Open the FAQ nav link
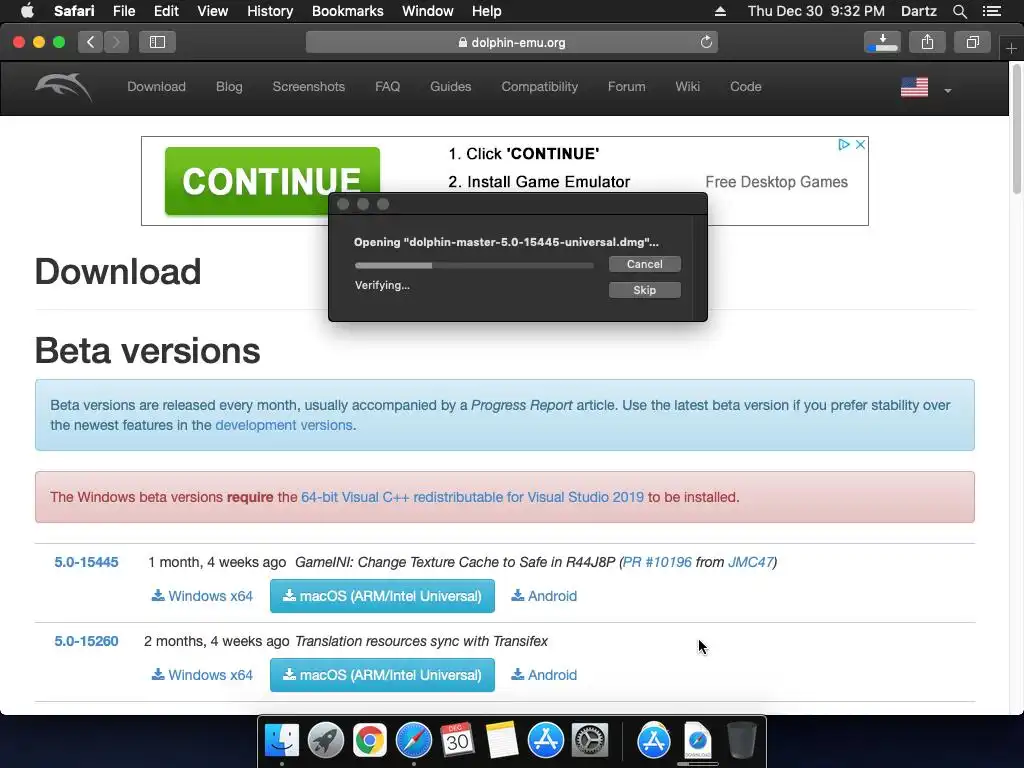The image size is (1024, 768). 387,87
